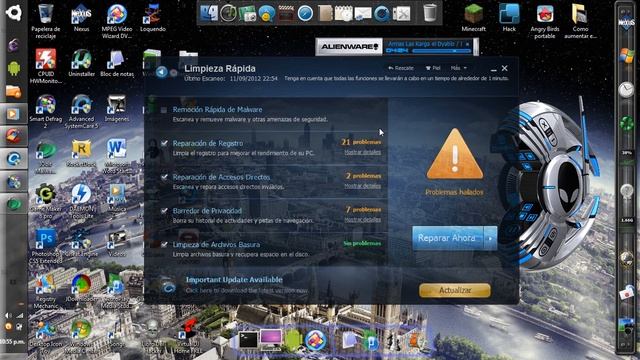640x360 pixels.
Task: Click the Ubuntu logo on the left dock
Action: 13,12
